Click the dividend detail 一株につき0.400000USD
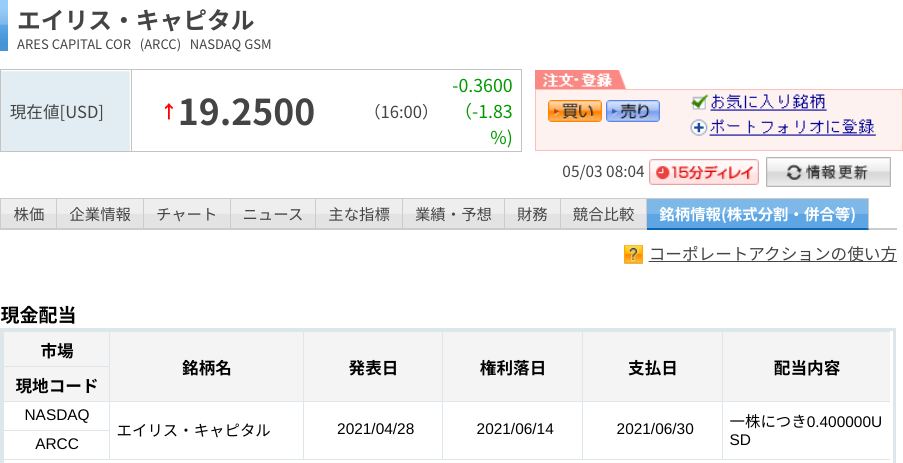This screenshot has width=903, height=463. tap(805, 431)
